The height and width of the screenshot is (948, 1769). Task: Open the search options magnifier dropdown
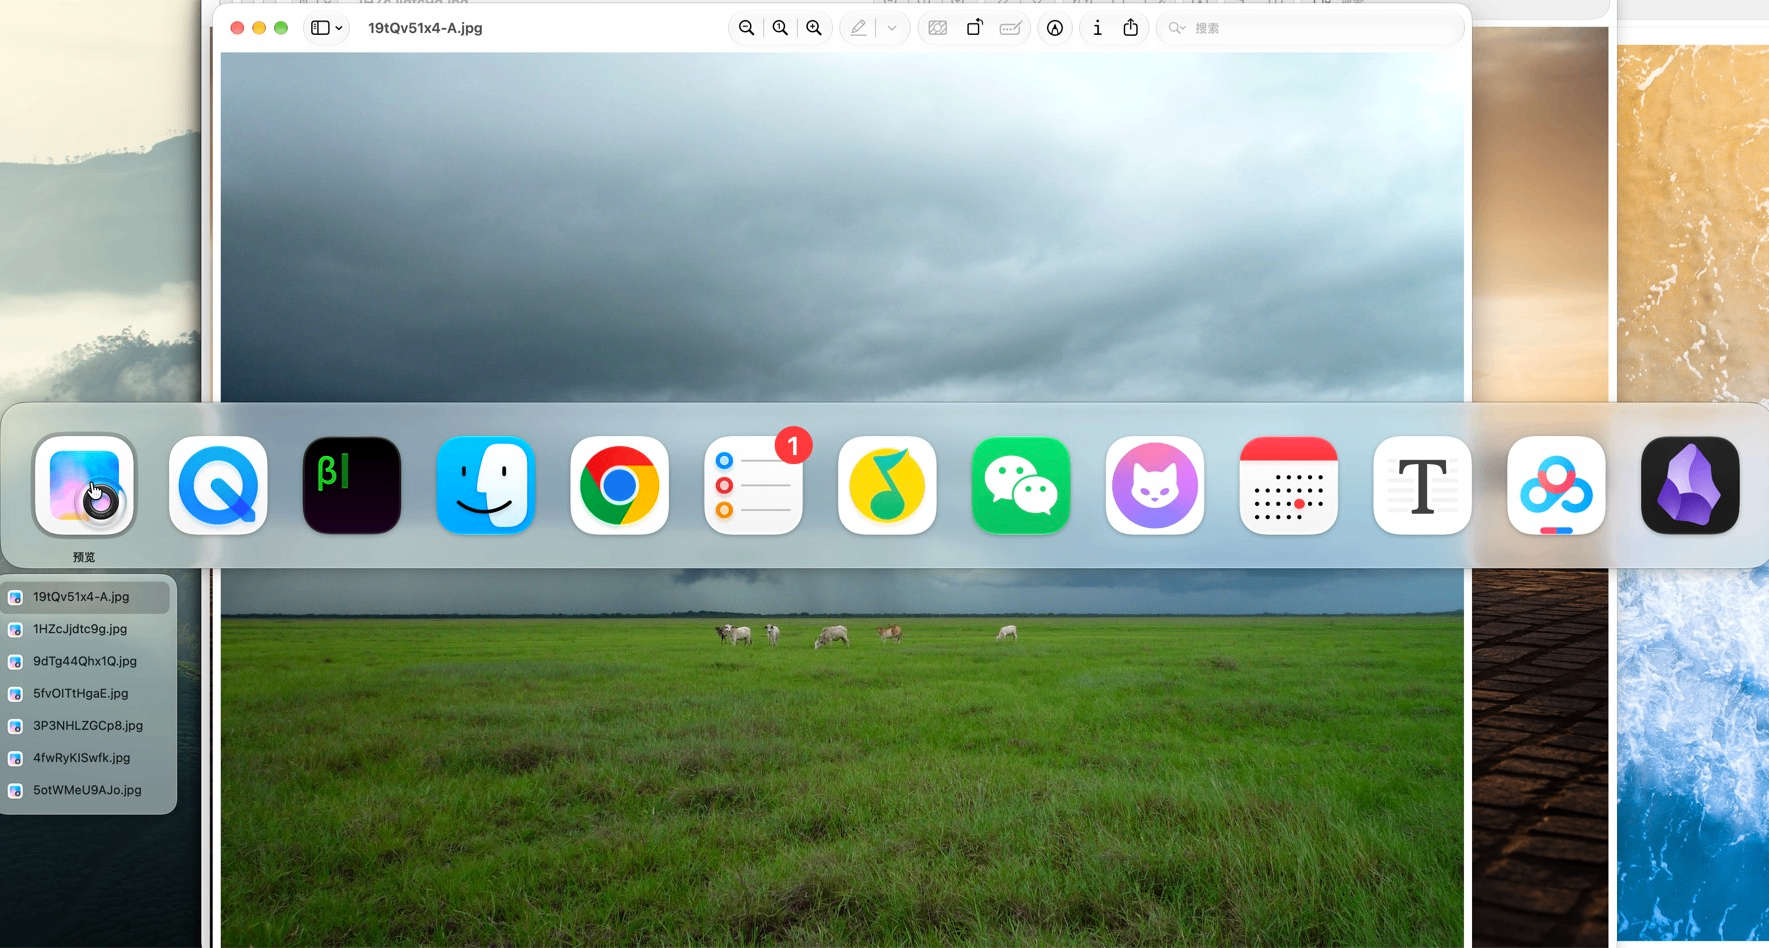coord(1177,28)
